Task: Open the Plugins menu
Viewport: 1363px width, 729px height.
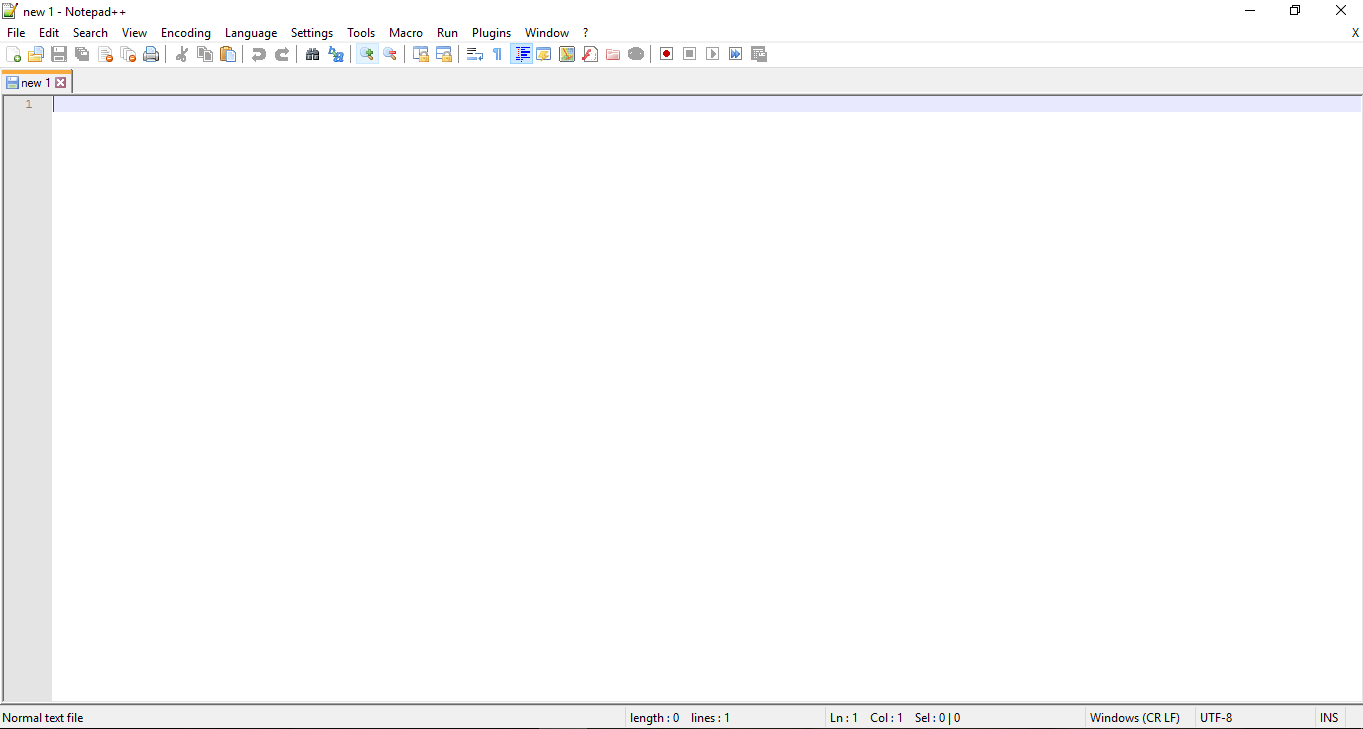Action: click(491, 32)
